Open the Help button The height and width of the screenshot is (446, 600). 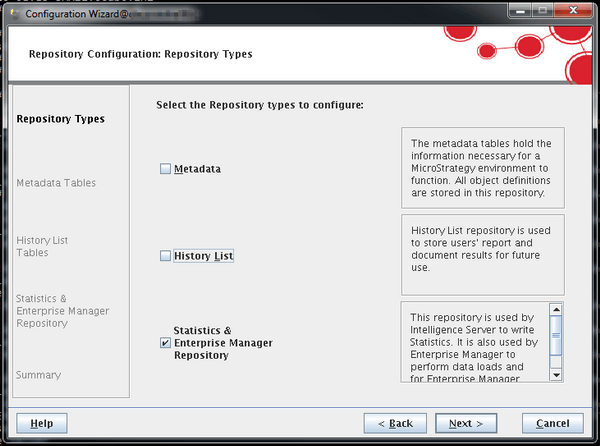[42, 423]
